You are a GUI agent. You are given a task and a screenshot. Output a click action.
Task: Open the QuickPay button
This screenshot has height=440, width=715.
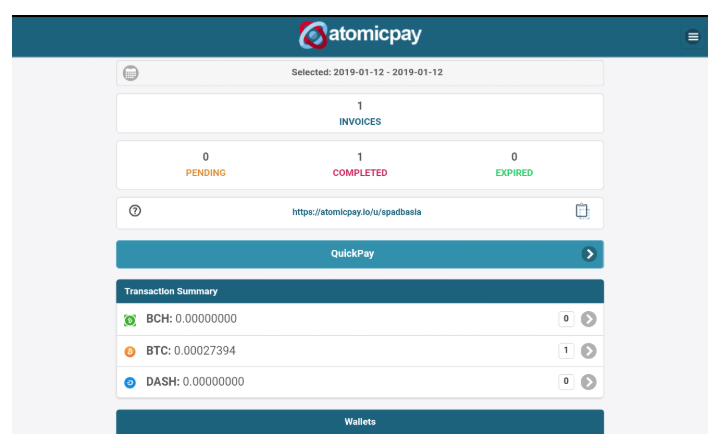360,254
